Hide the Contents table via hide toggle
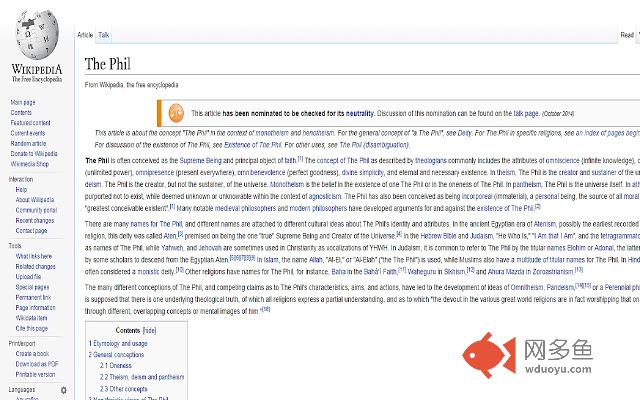Viewport: 640px width, 400px height. [x=149, y=331]
